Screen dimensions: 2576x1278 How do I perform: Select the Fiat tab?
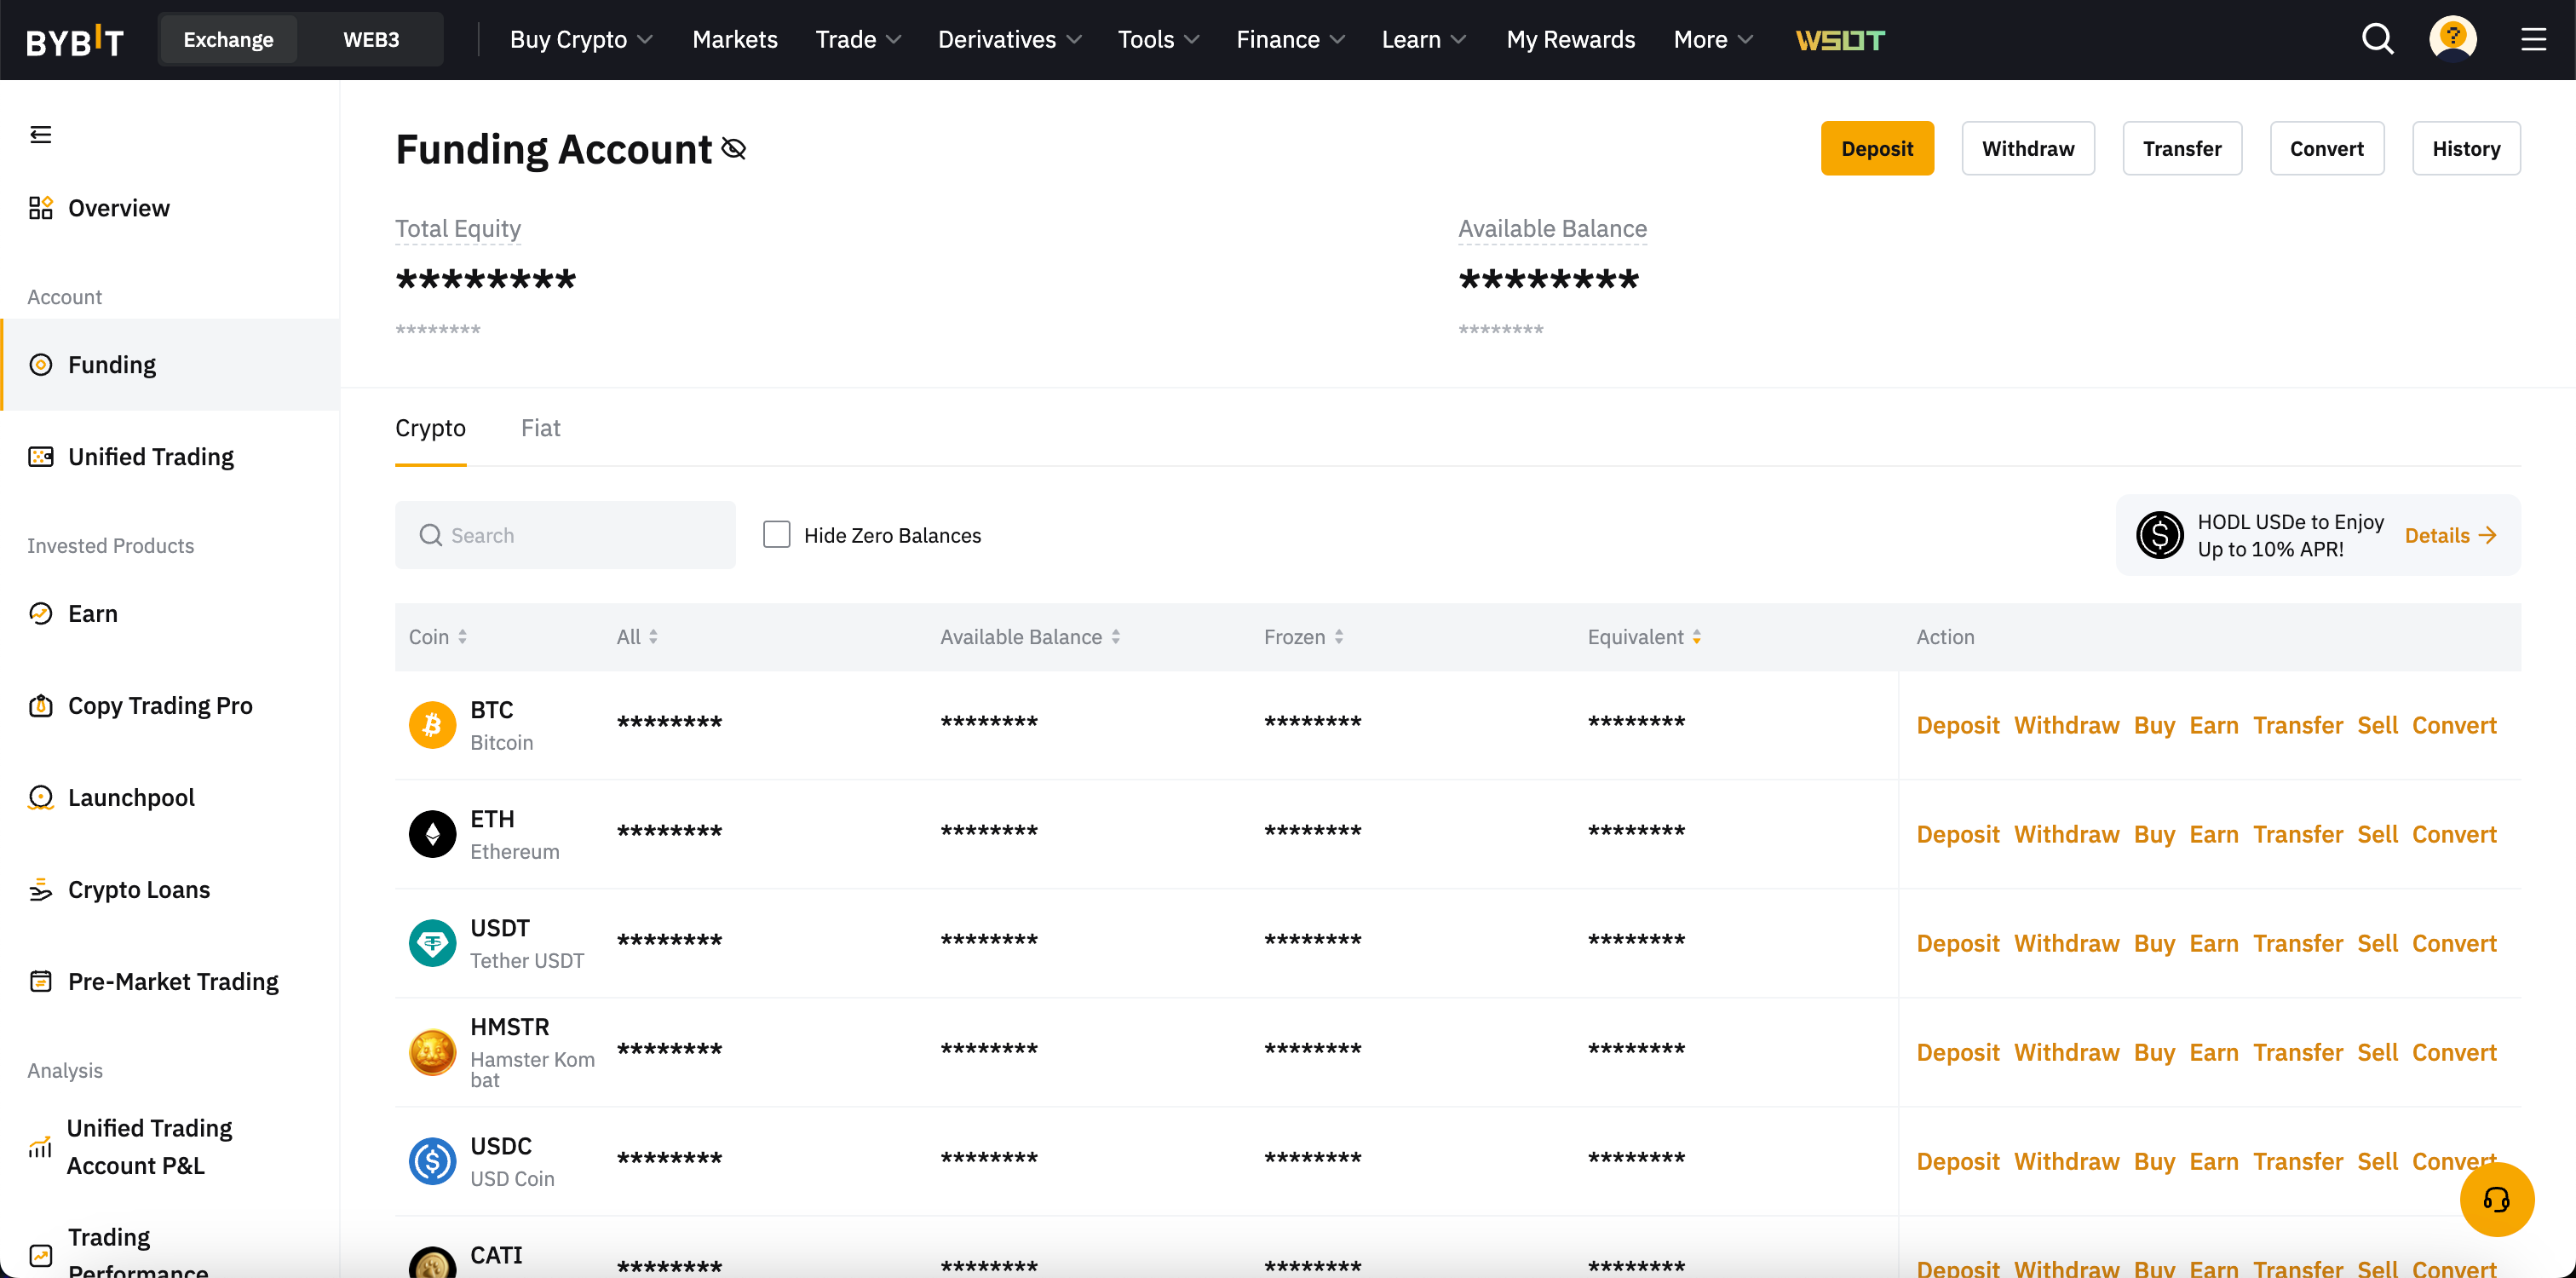(x=540, y=427)
